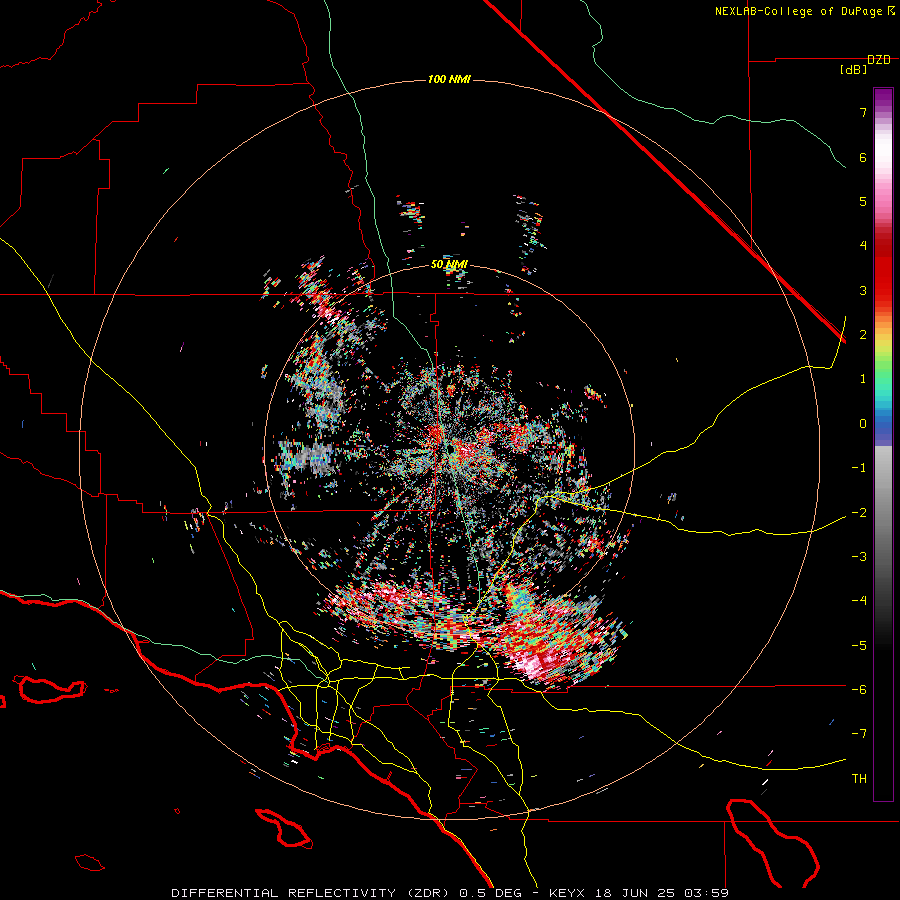
Task: Click the purple top of the ZDR color bar
Action: (883, 96)
